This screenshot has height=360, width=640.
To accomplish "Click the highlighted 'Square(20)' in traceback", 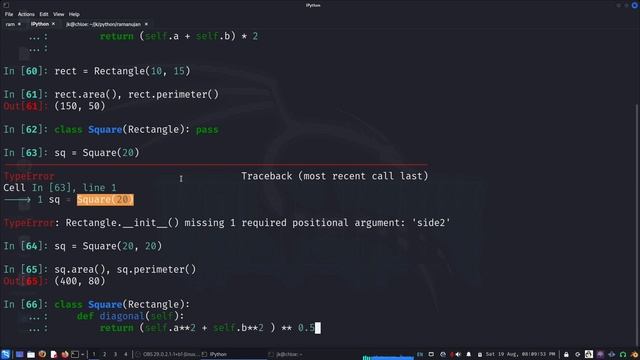I will coord(105,200).
